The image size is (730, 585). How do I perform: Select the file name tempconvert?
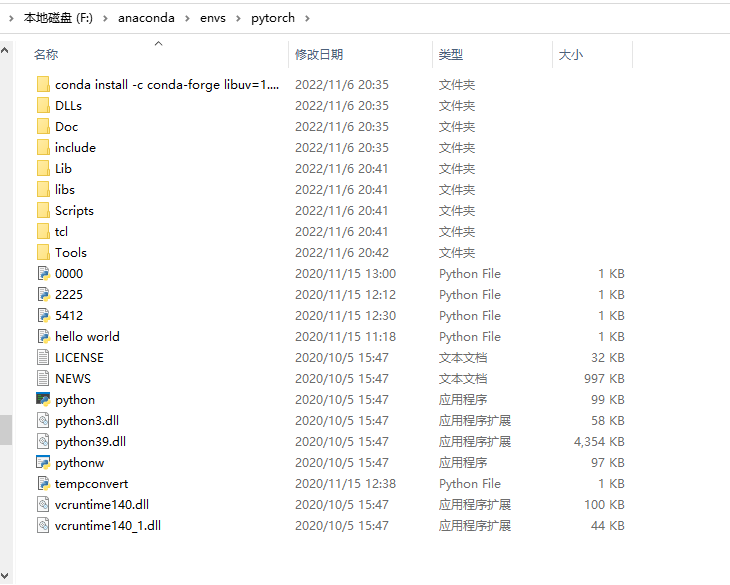pos(91,484)
